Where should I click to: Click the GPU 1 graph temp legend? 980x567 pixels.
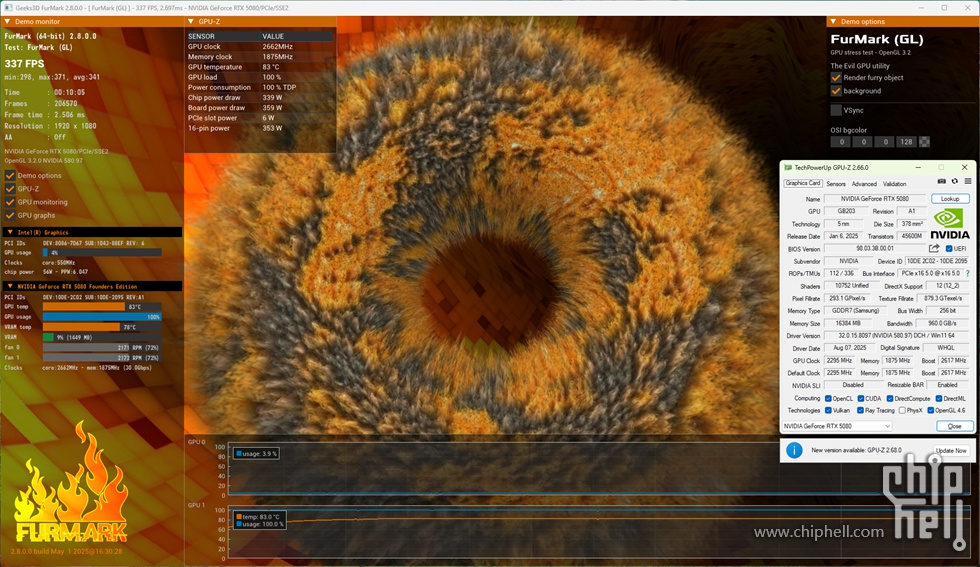pyautogui.click(x=258, y=517)
